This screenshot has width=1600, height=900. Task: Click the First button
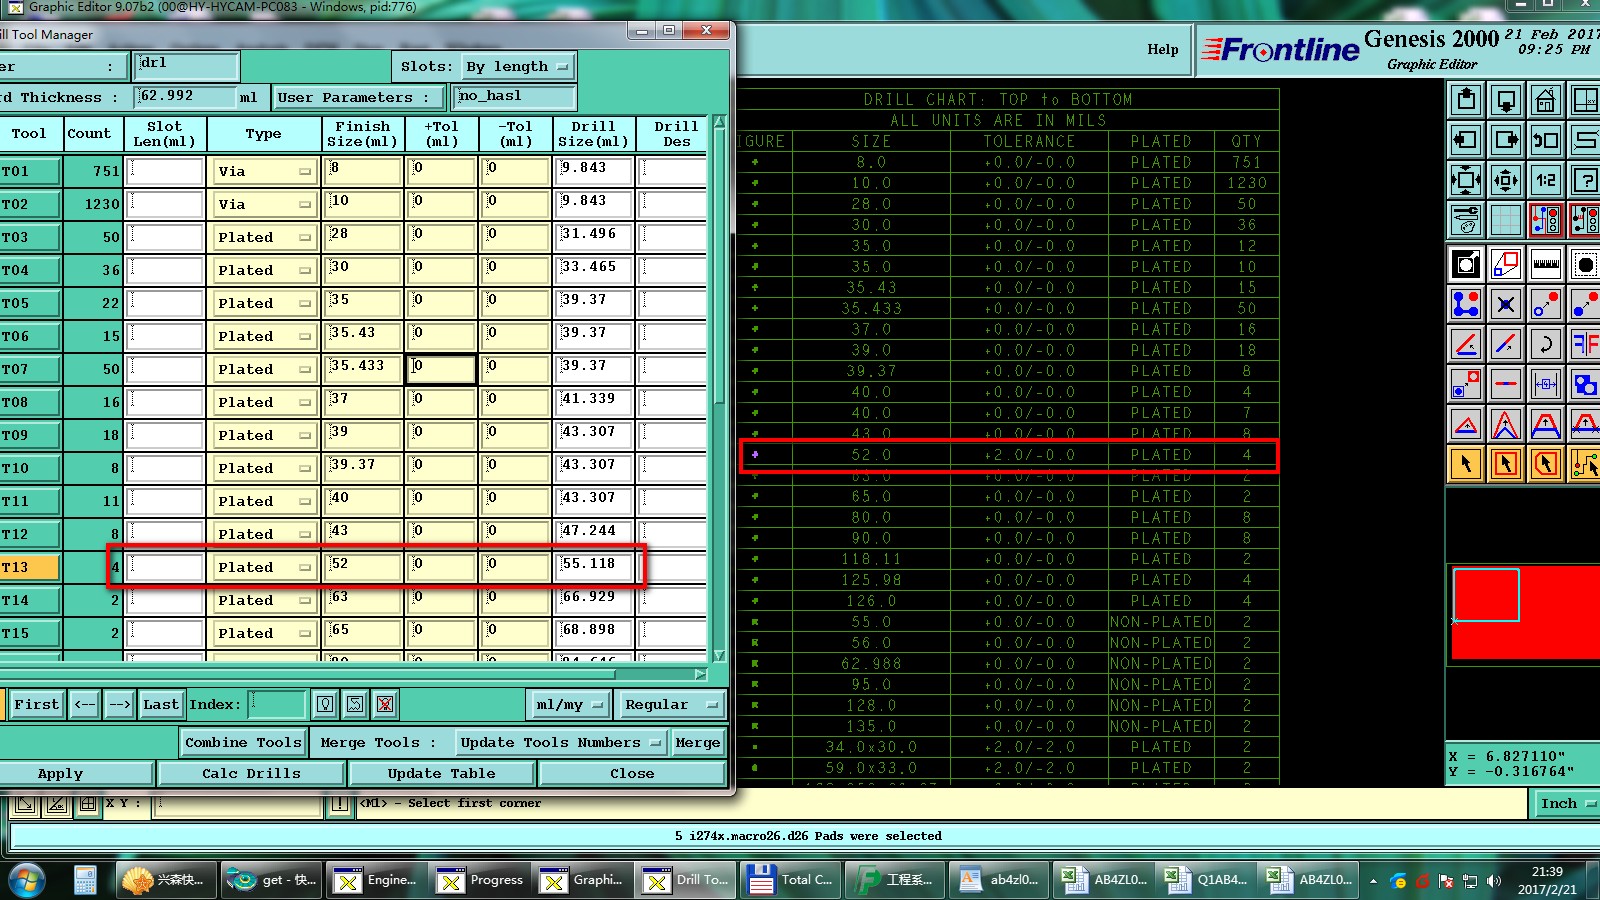pos(37,705)
